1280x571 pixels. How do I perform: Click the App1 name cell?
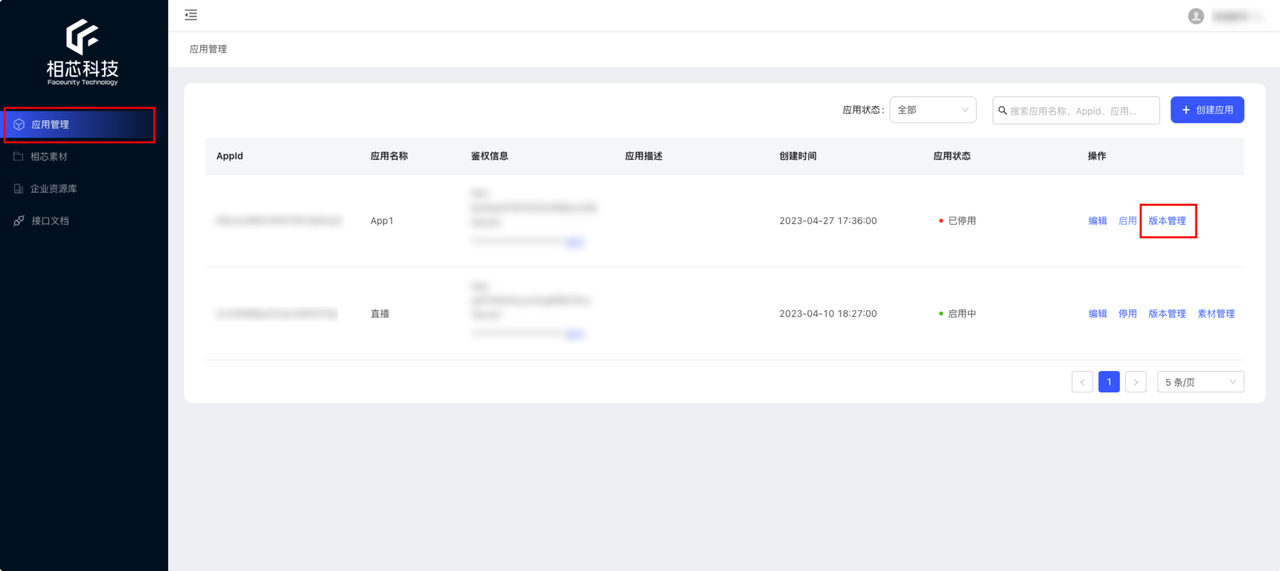click(382, 221)
